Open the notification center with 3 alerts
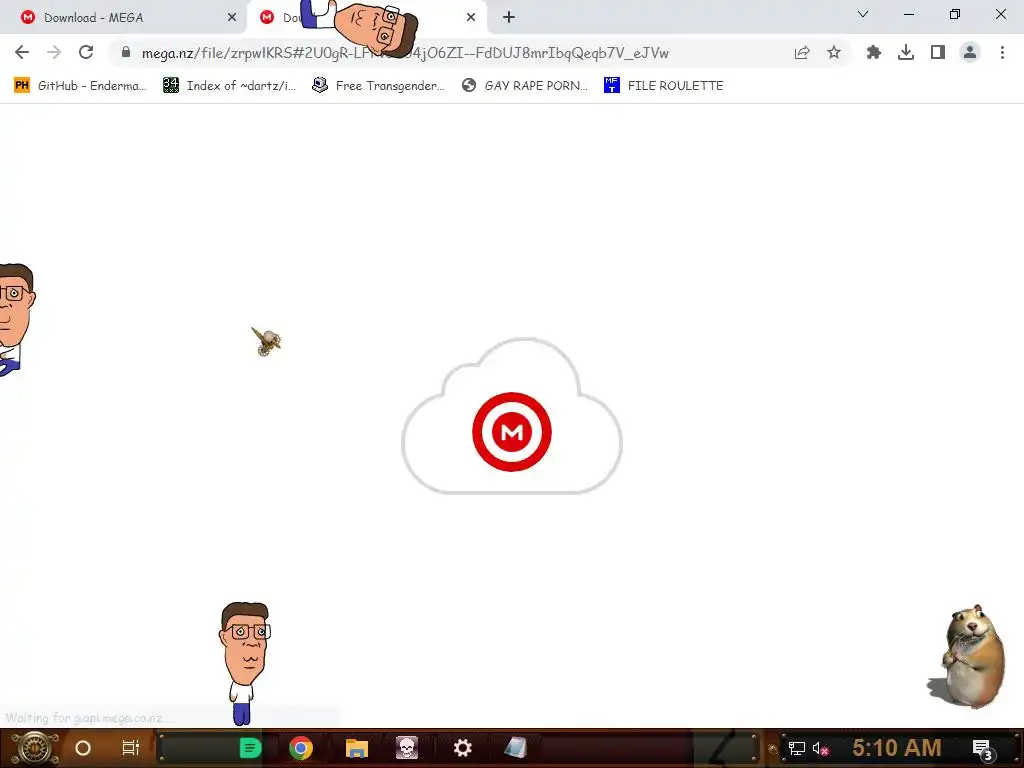The image size is (1024, 768). [x=983, y=749]
